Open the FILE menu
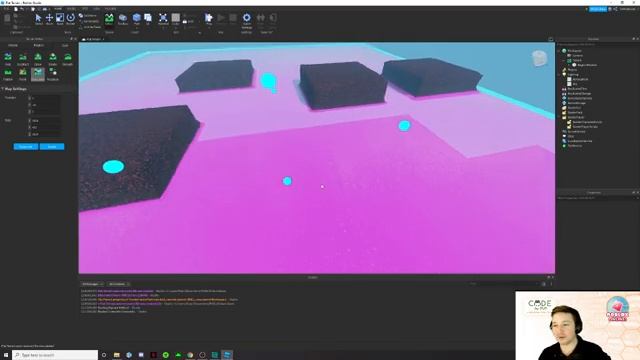The width and height of the screenshot is (640, 360). (6, 9)
